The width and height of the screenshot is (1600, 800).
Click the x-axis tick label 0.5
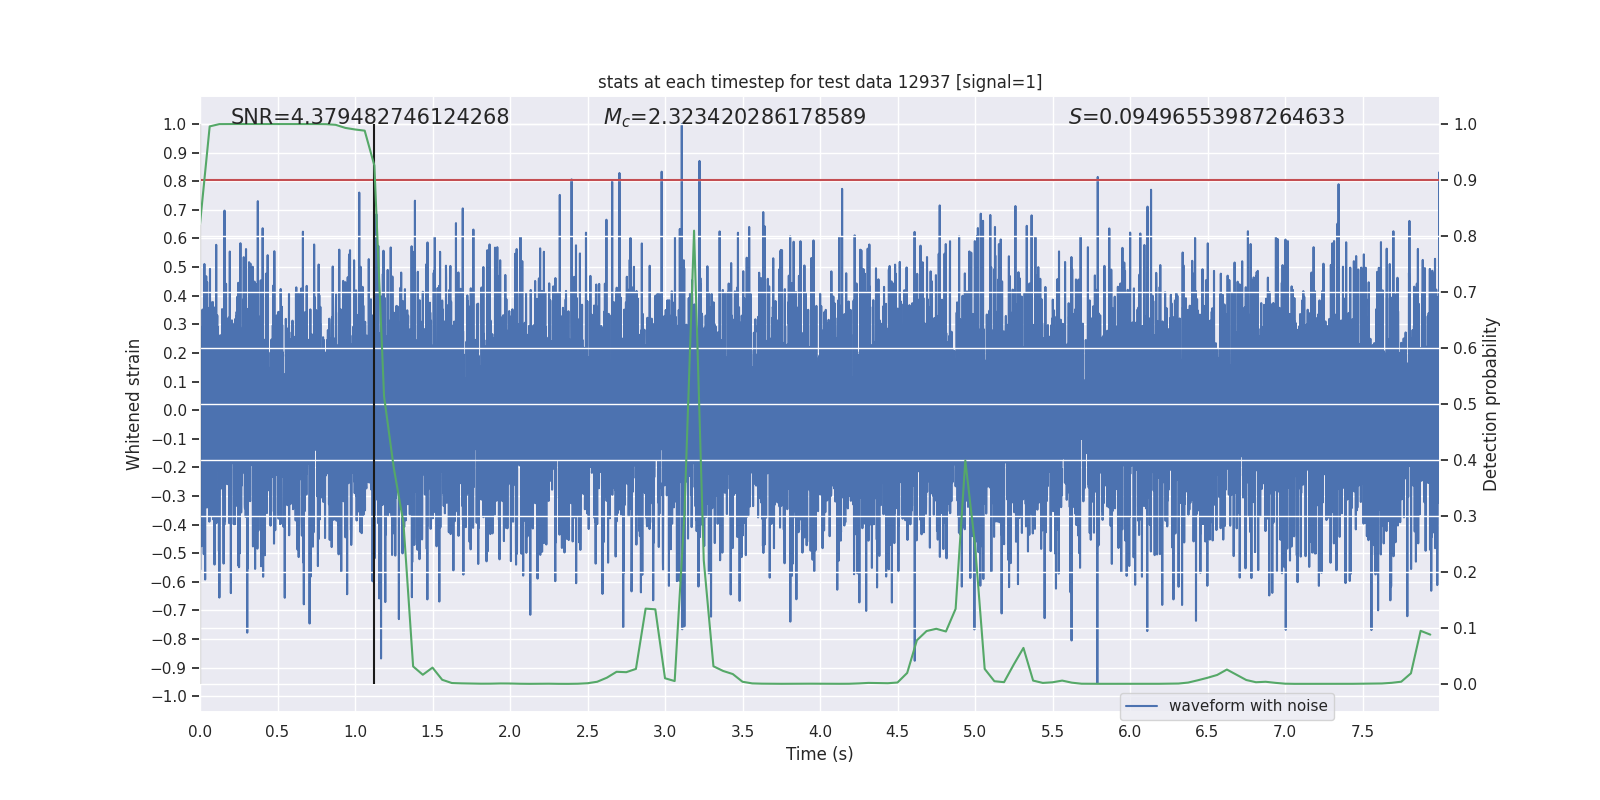click(277, 731)
